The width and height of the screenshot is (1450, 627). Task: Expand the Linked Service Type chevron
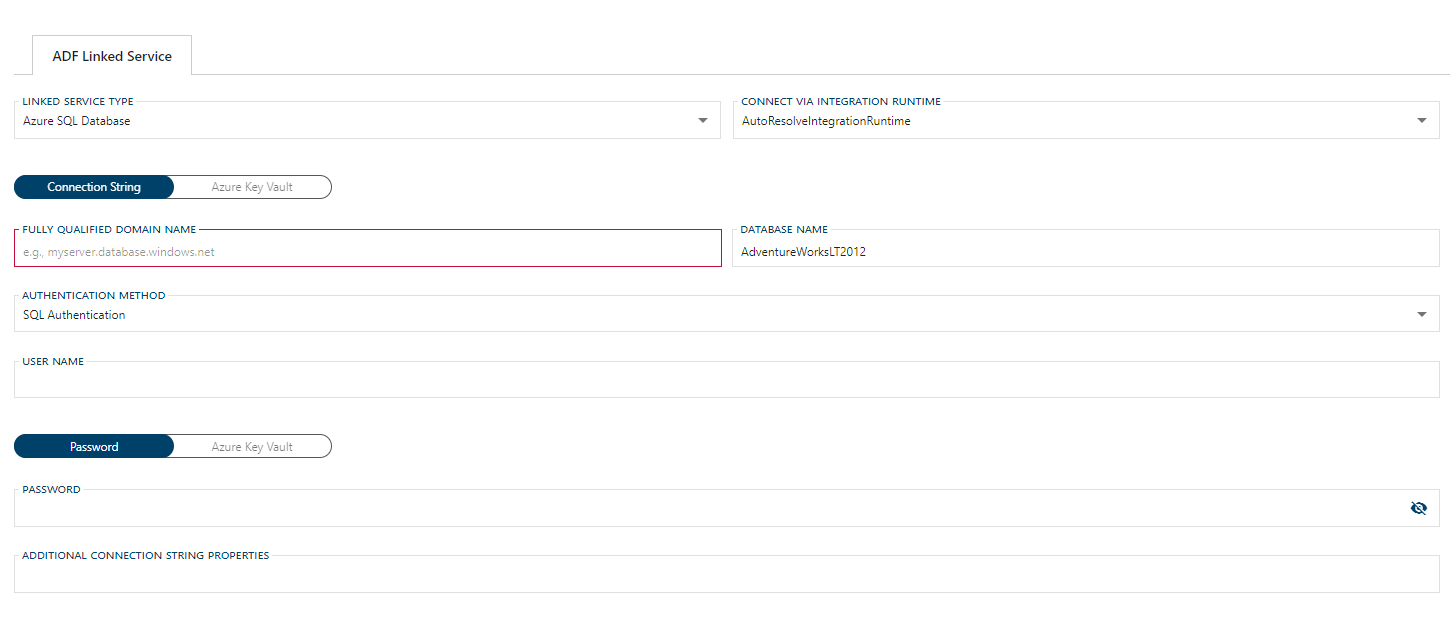coord(702,120)
